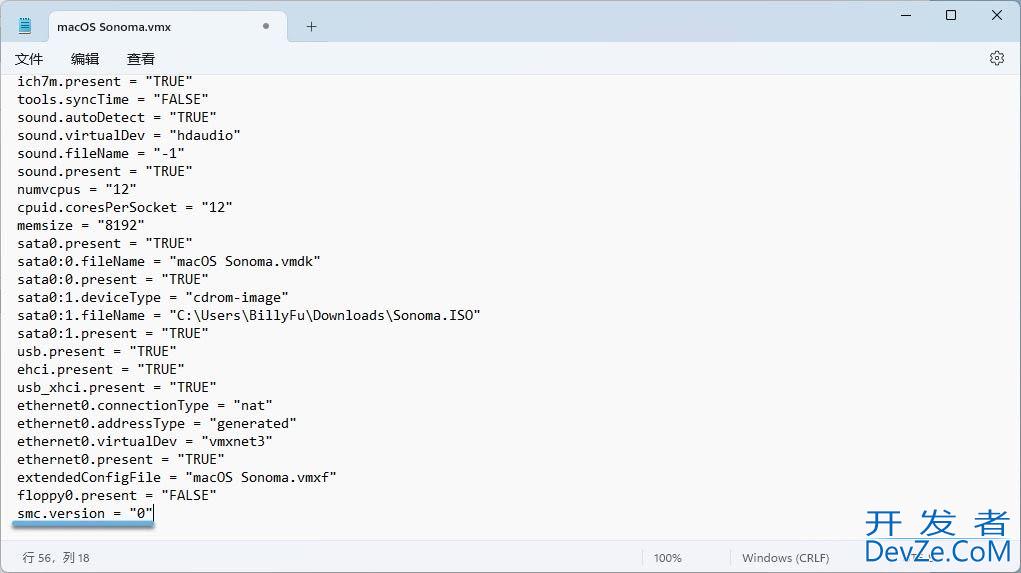Click the line usb.present = "TRUE"
The image size is (1021, 573).
(97, 352)
